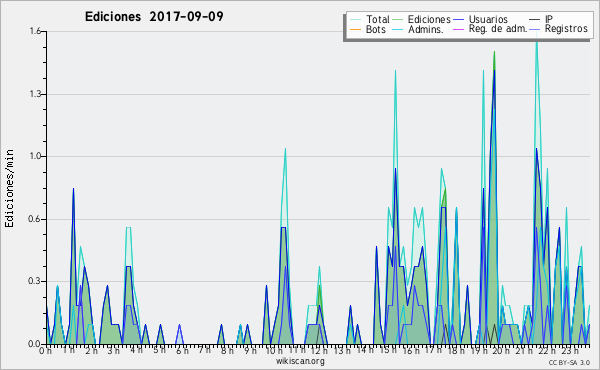Click the Total legend color line

coord(355,20)
